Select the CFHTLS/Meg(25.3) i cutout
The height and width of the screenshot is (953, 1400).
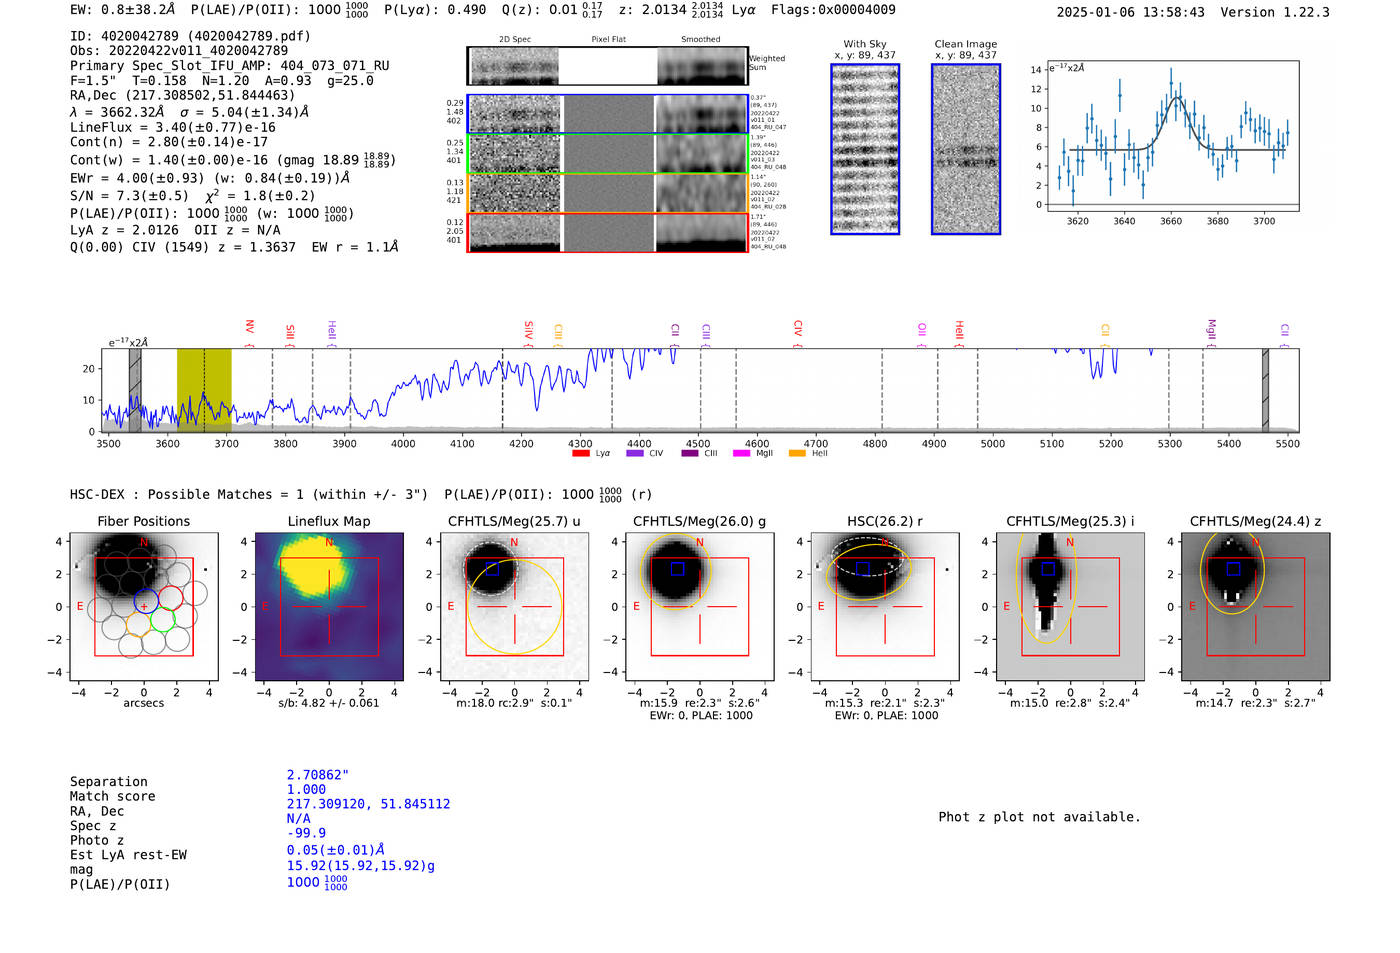(x=1070, y=607)
